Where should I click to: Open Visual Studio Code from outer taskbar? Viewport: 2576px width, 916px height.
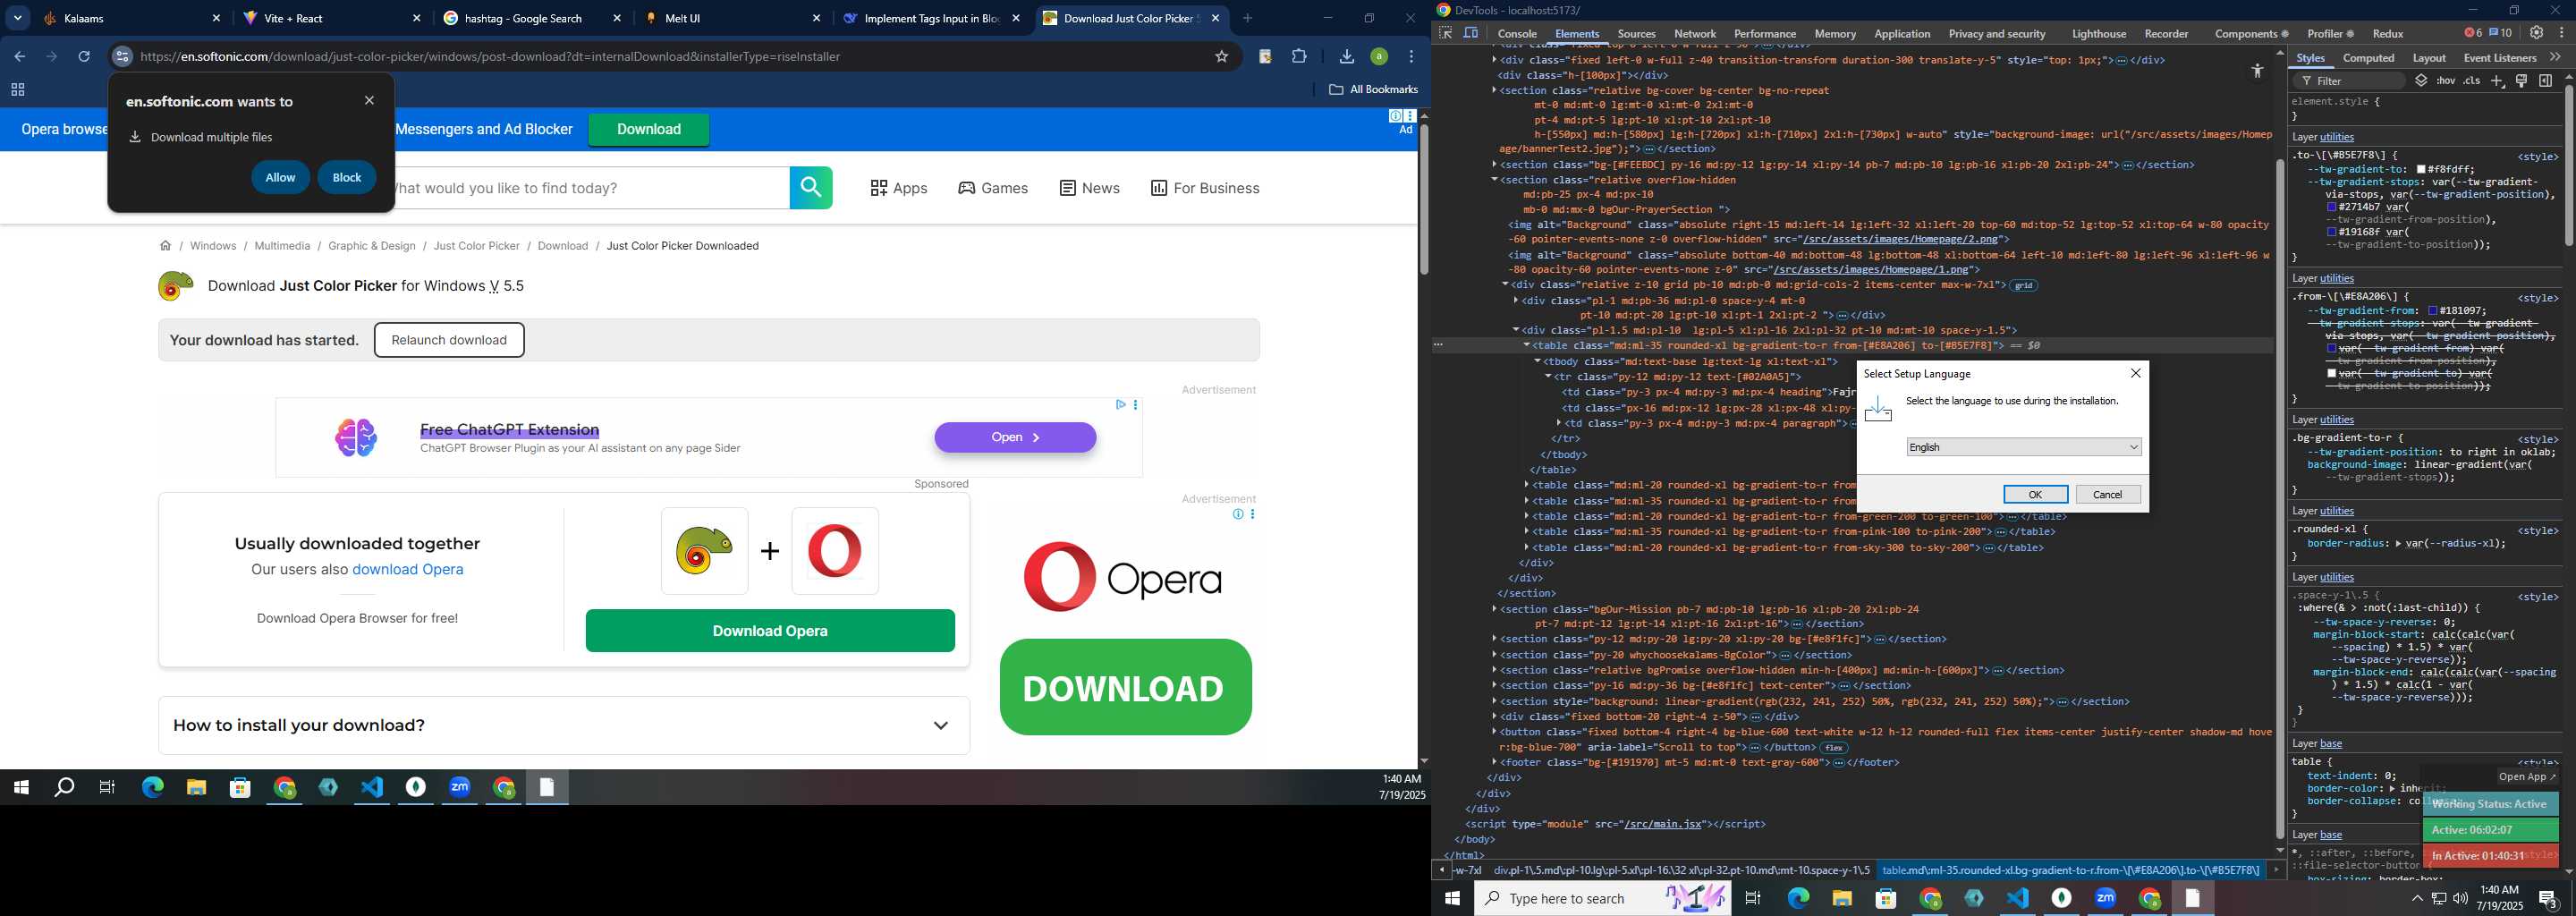[x=2017, y=898]
